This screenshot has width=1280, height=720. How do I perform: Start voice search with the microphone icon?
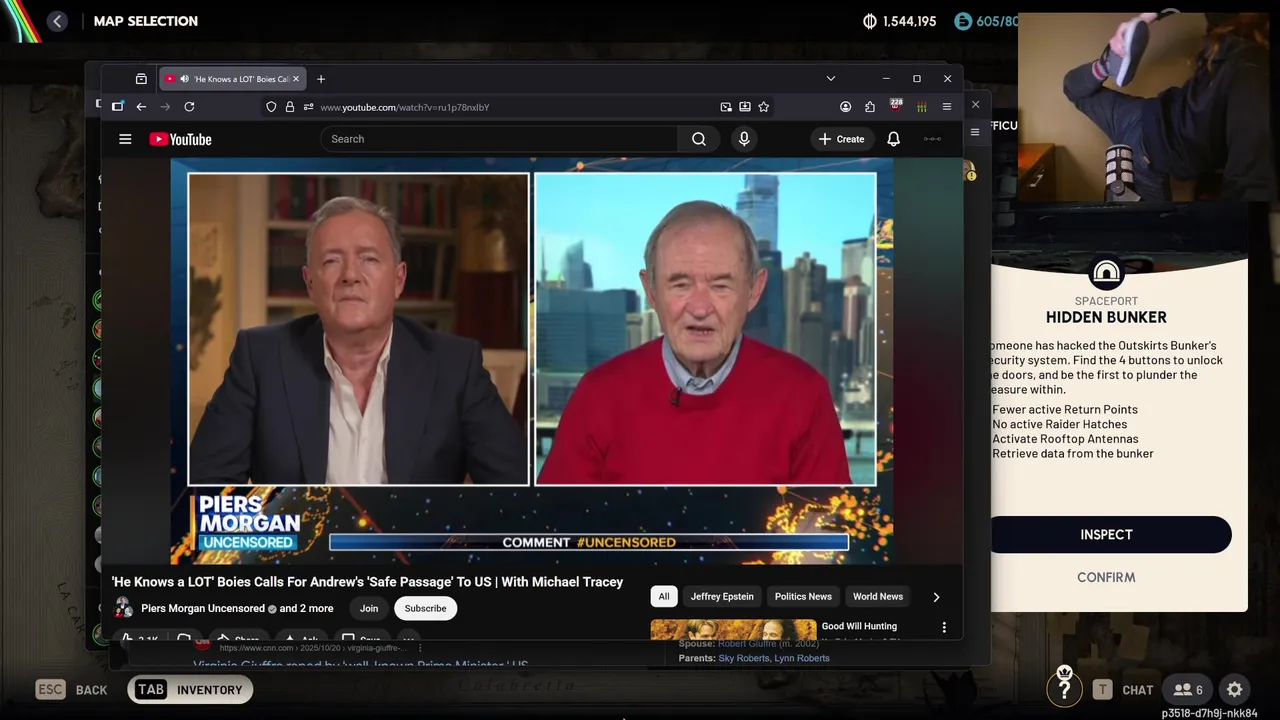(x=744, y=139)
